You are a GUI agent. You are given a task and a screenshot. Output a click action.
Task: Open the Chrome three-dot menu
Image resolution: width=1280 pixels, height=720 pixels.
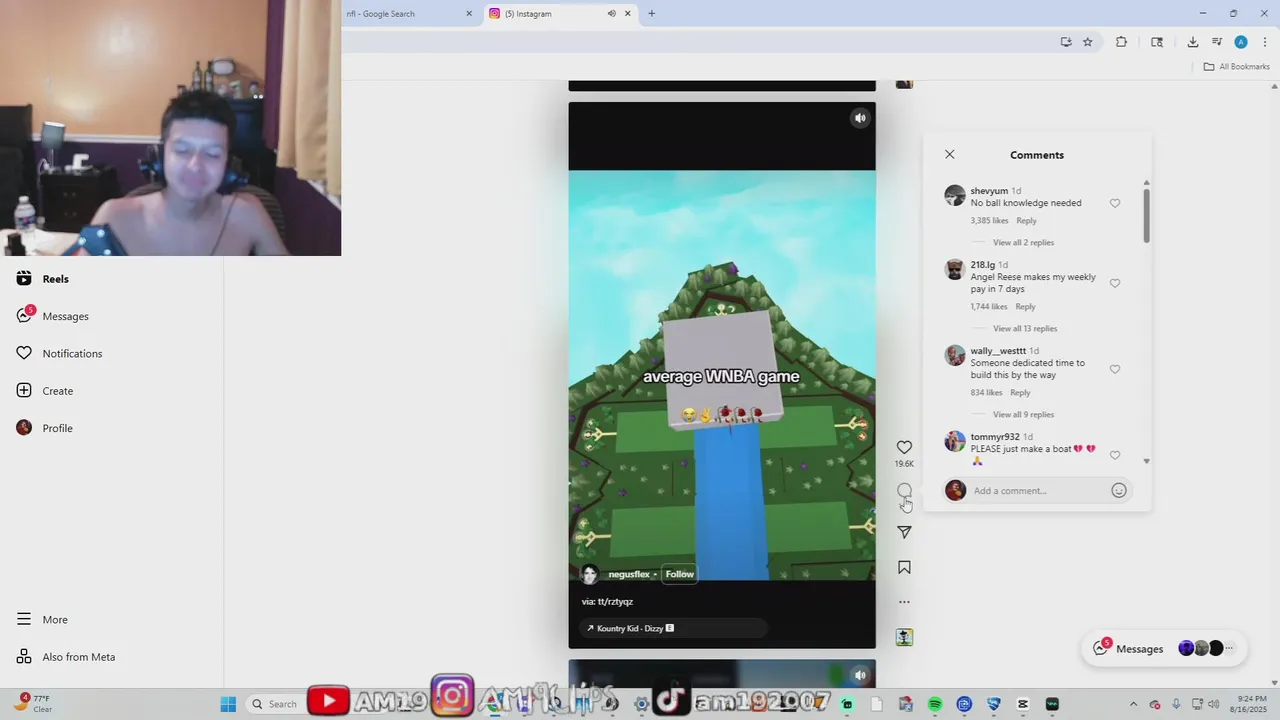click(x=1264, y=42)
